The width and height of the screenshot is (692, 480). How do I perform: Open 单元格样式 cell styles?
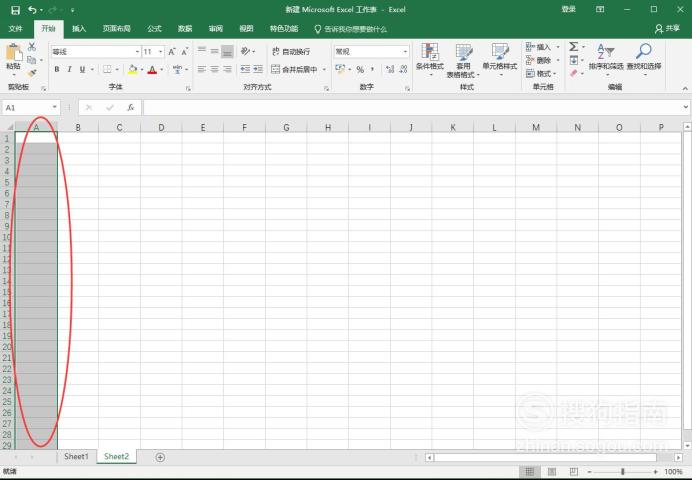pyautogui.click(x=500, y=59)
